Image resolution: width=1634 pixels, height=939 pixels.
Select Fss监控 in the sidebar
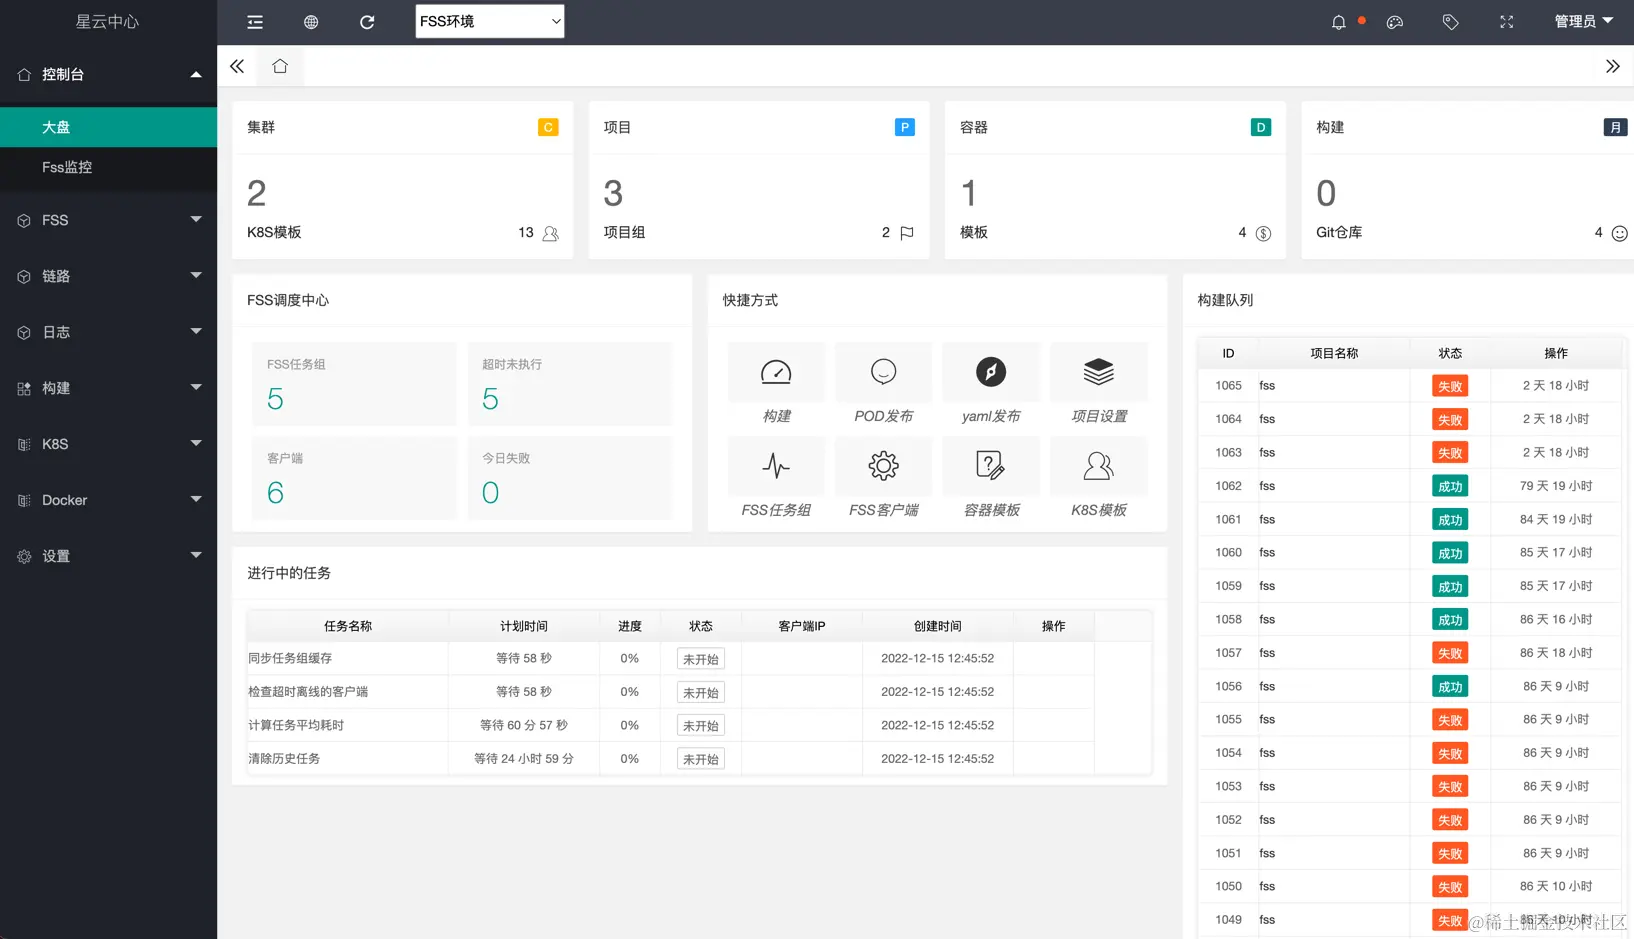108,167
